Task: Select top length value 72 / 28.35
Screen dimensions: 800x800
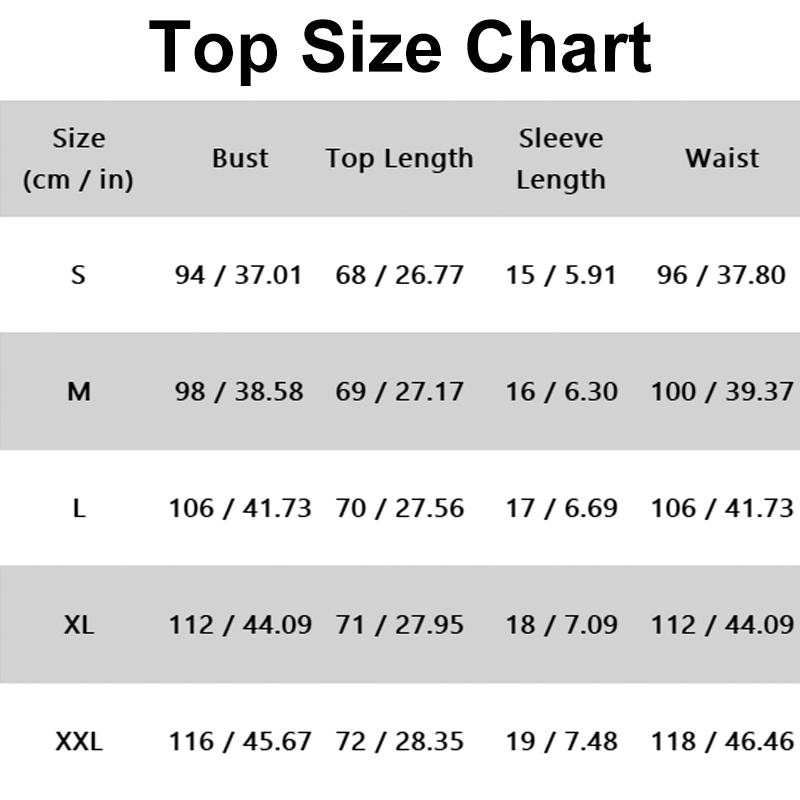Action: point(400,741)
